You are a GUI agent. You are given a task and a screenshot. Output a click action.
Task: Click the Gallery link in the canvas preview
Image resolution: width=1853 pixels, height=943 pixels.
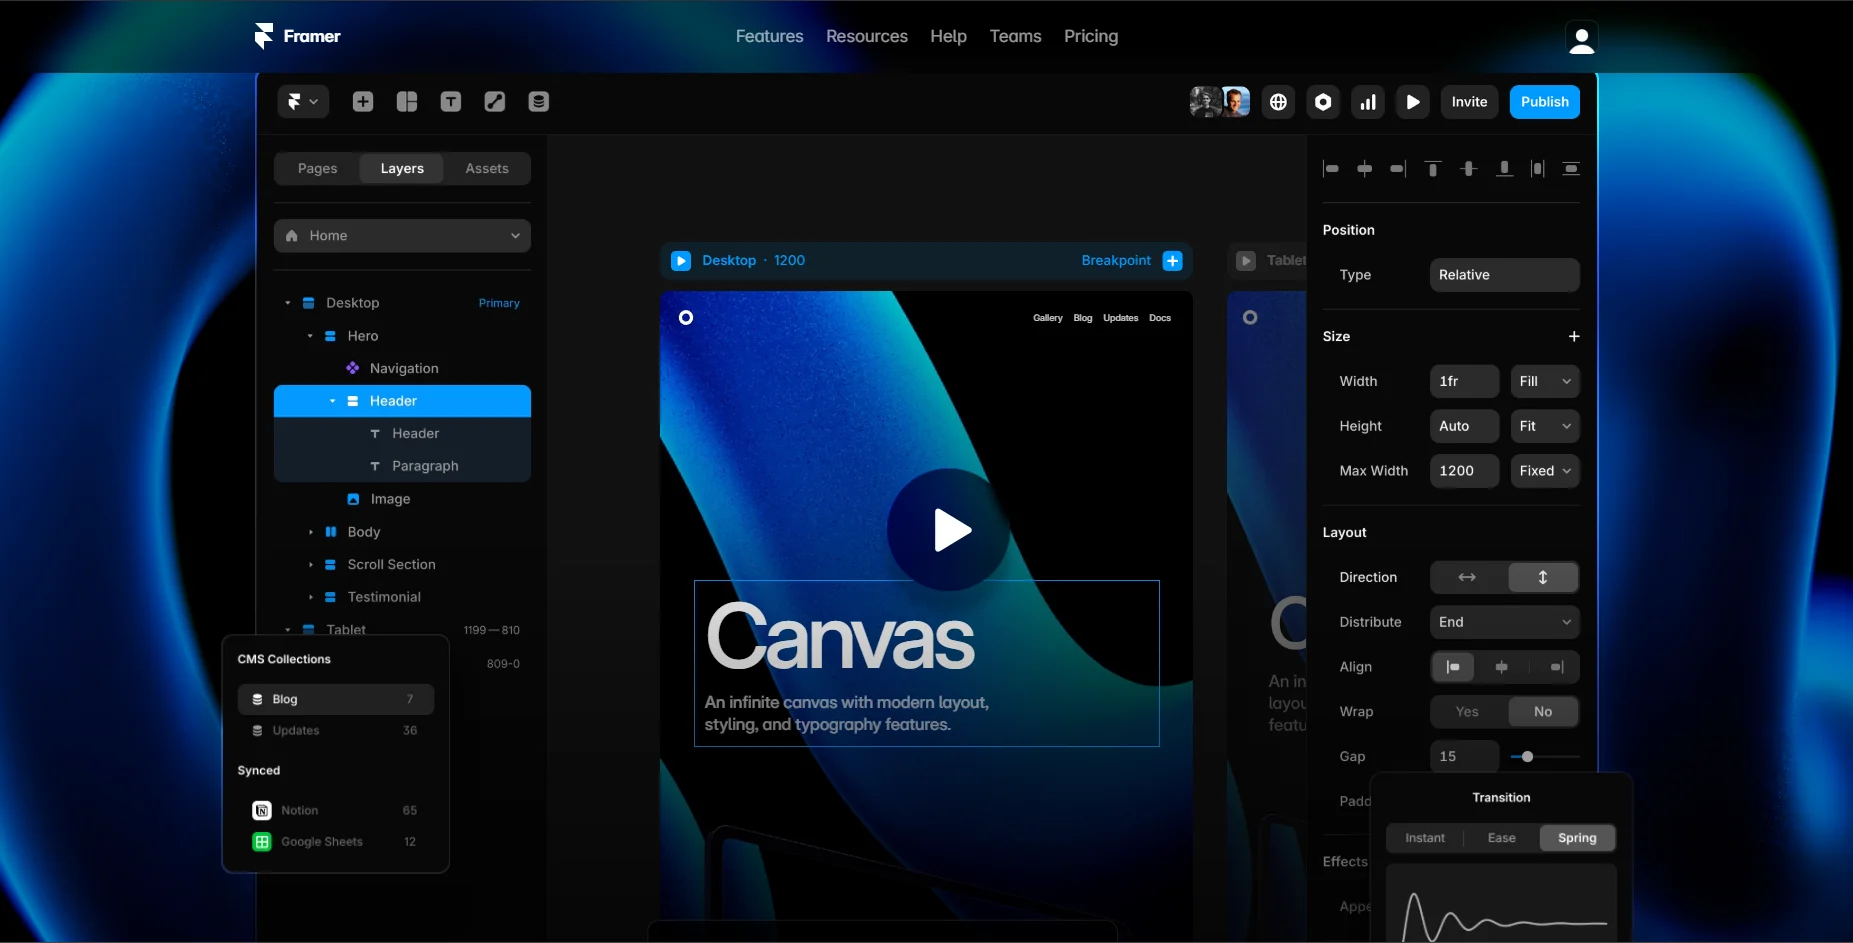1048,318
